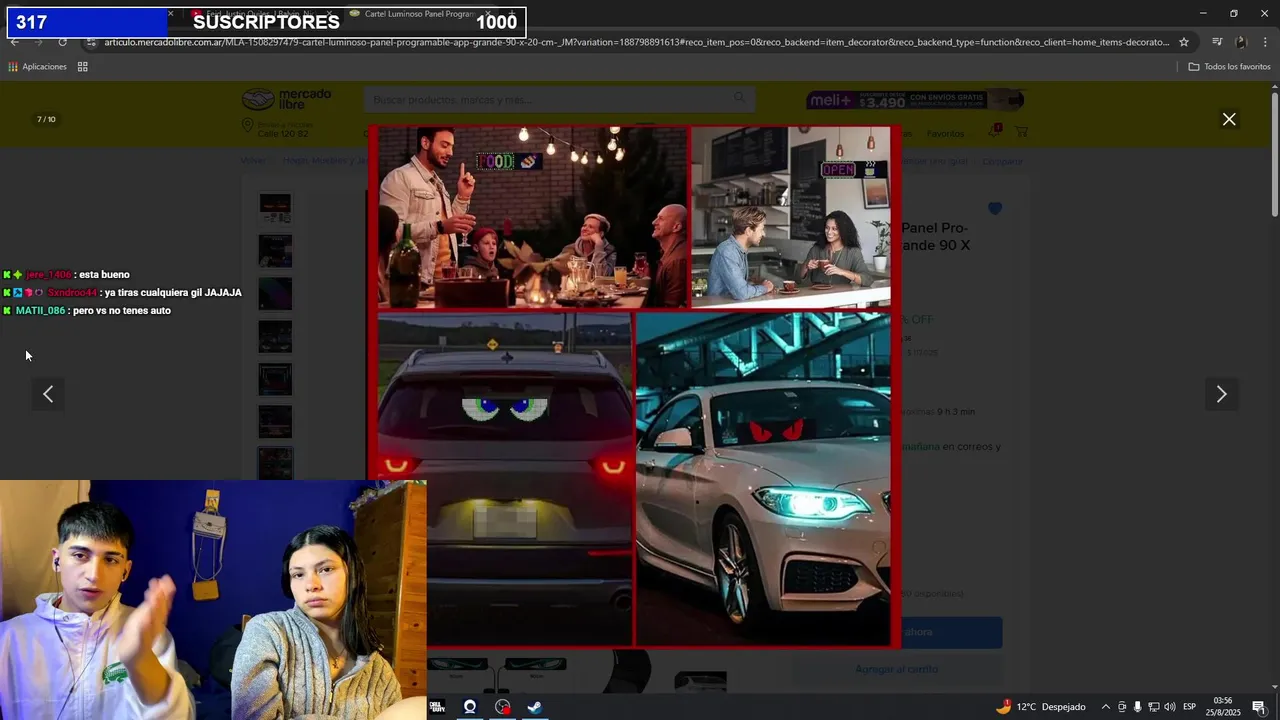
Task: Click the Comparar link in the breadcrumb bar
Action: click(1002, 161)
